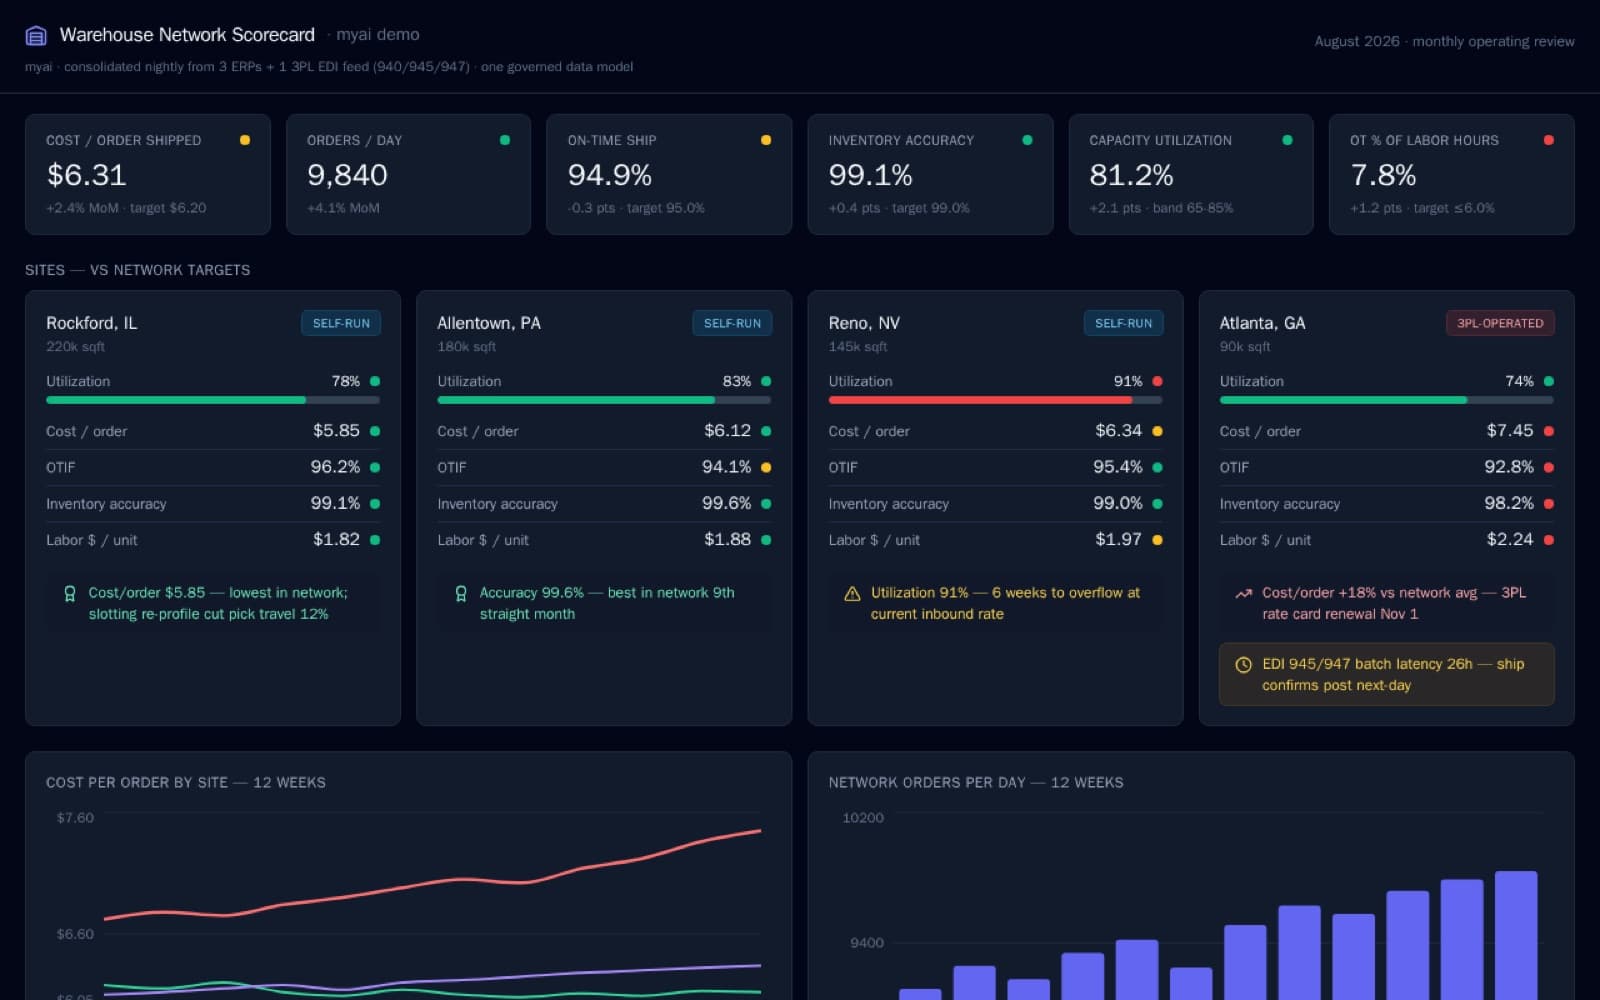1600x1000 pixels.
Task: Click the clock icon in EDI latency alert
Action: click(1243, 664)
